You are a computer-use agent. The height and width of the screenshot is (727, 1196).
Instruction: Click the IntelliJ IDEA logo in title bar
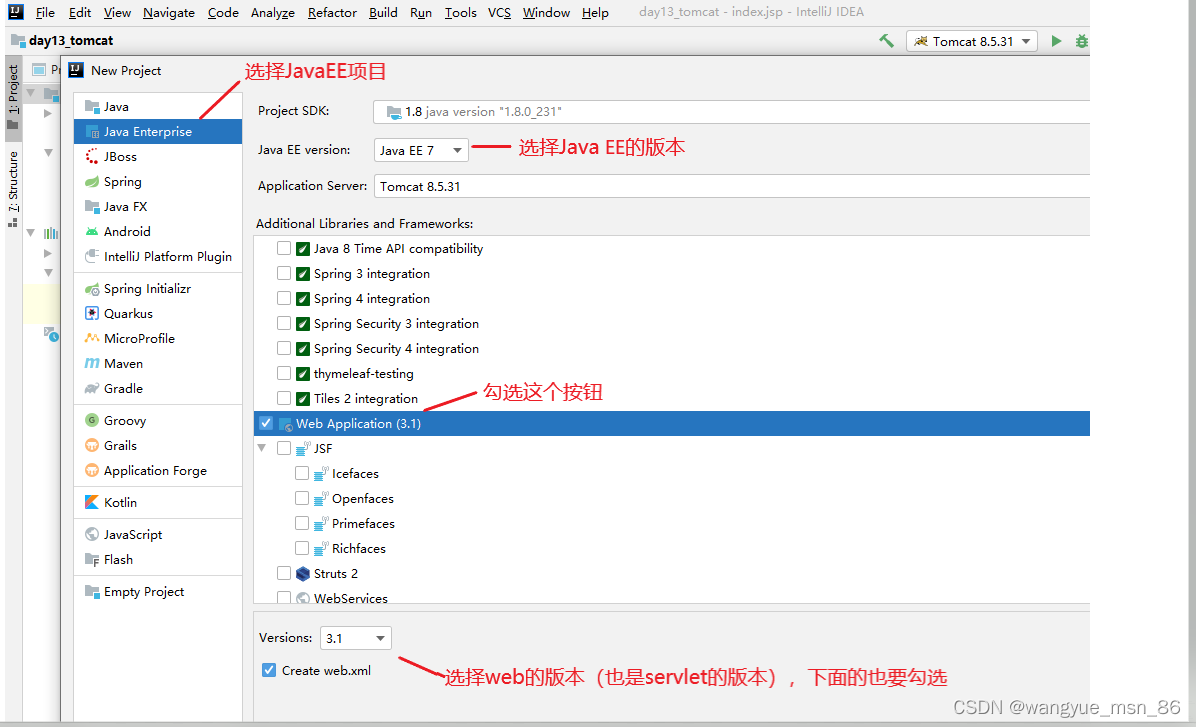[16, 12]
